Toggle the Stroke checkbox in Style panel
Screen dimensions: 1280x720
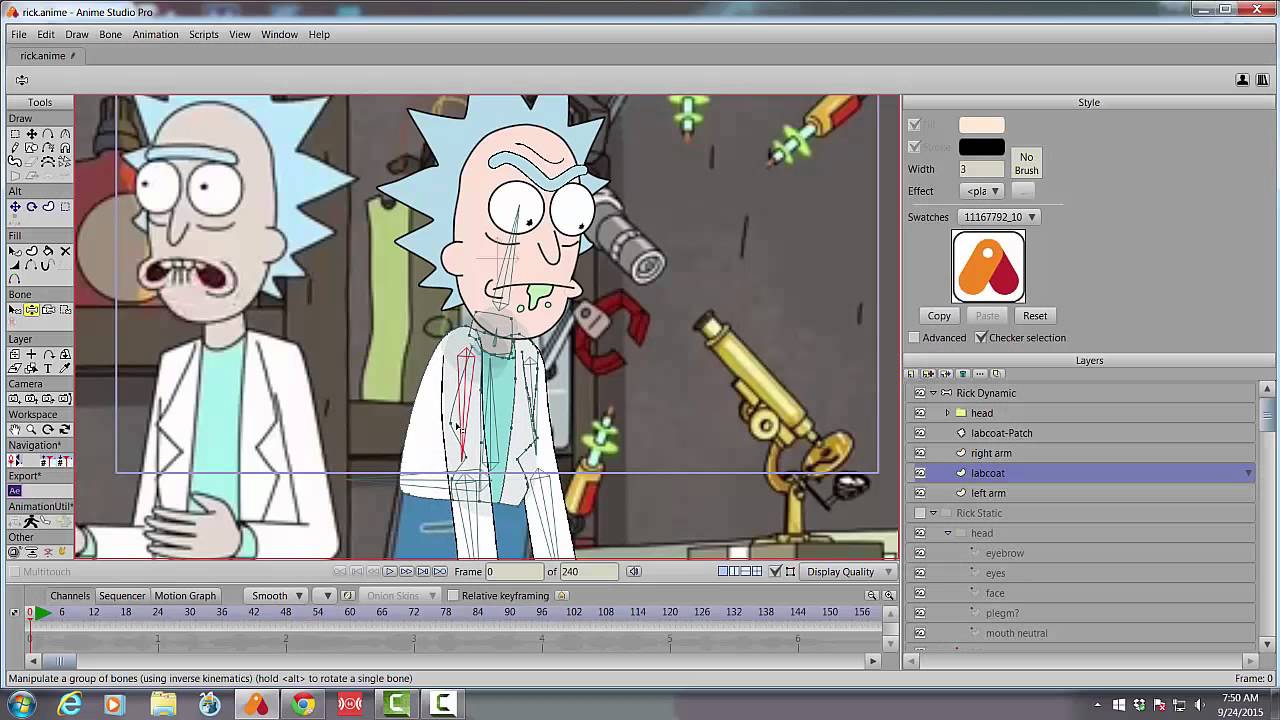pyautogui.click(x=914, y=147)
